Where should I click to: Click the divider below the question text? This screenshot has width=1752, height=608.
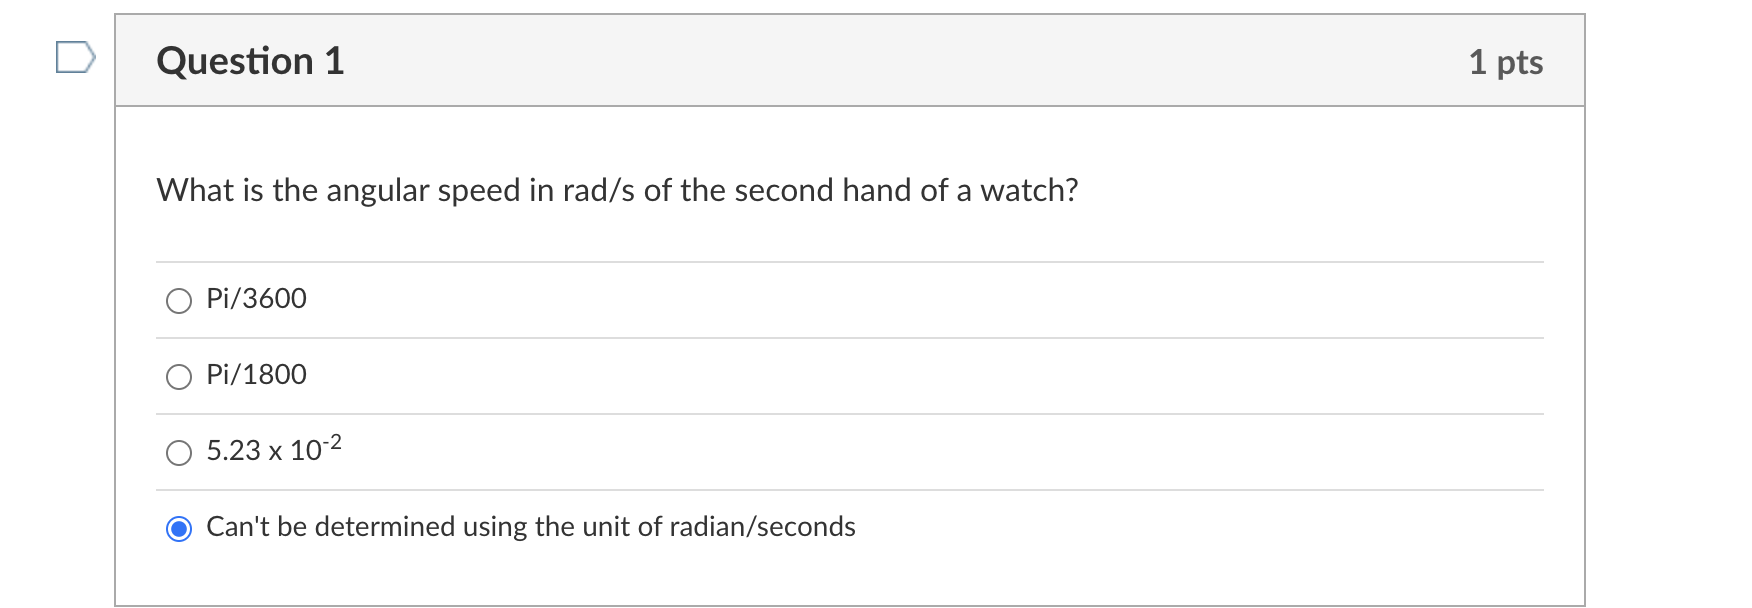pos(850,260)
